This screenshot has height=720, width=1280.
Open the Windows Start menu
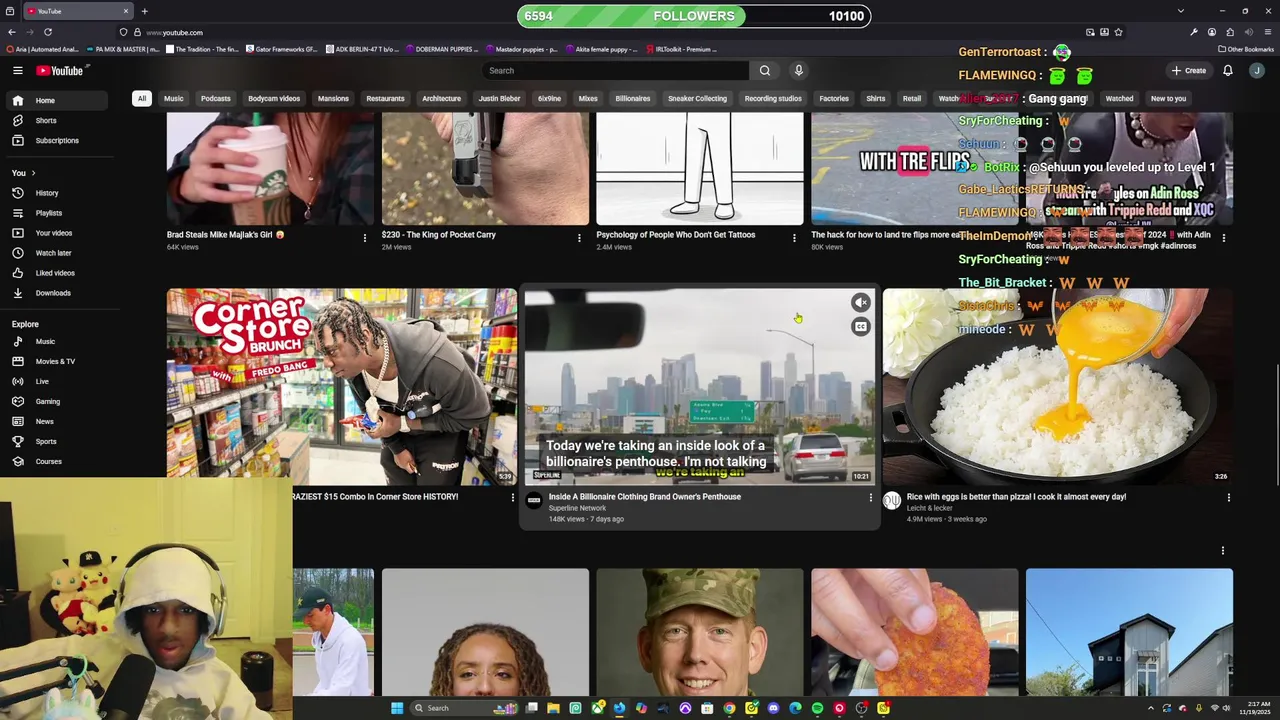click(397, 708)
